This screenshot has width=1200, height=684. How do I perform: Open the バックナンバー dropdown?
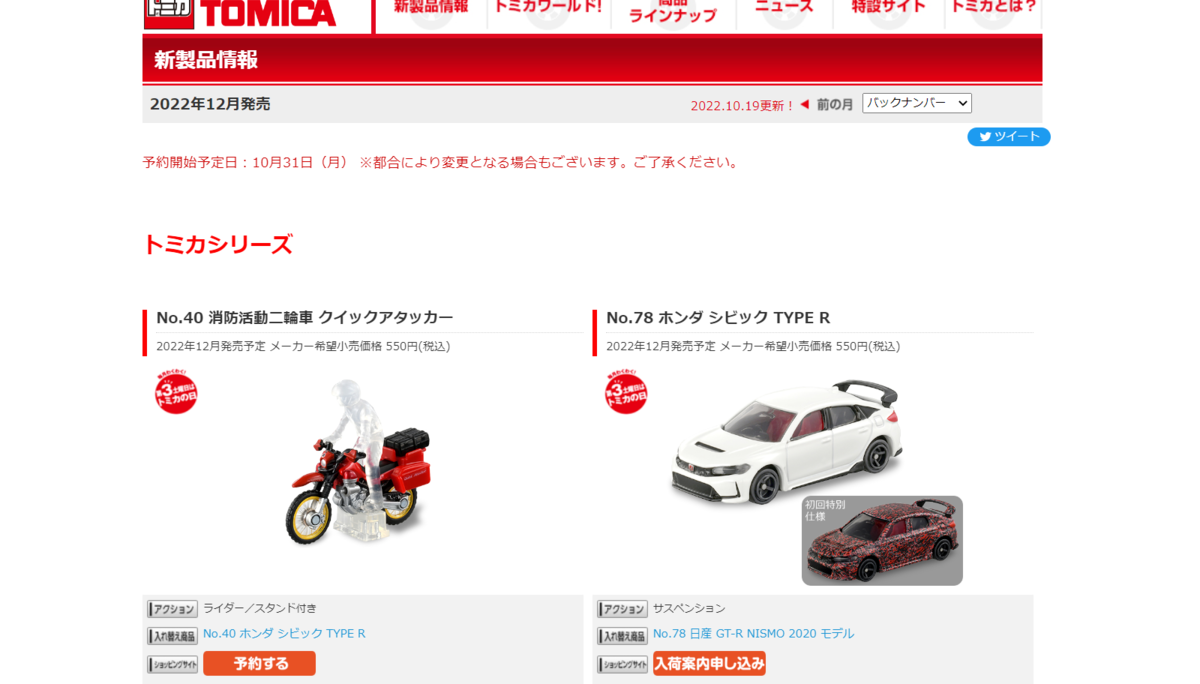917,103
